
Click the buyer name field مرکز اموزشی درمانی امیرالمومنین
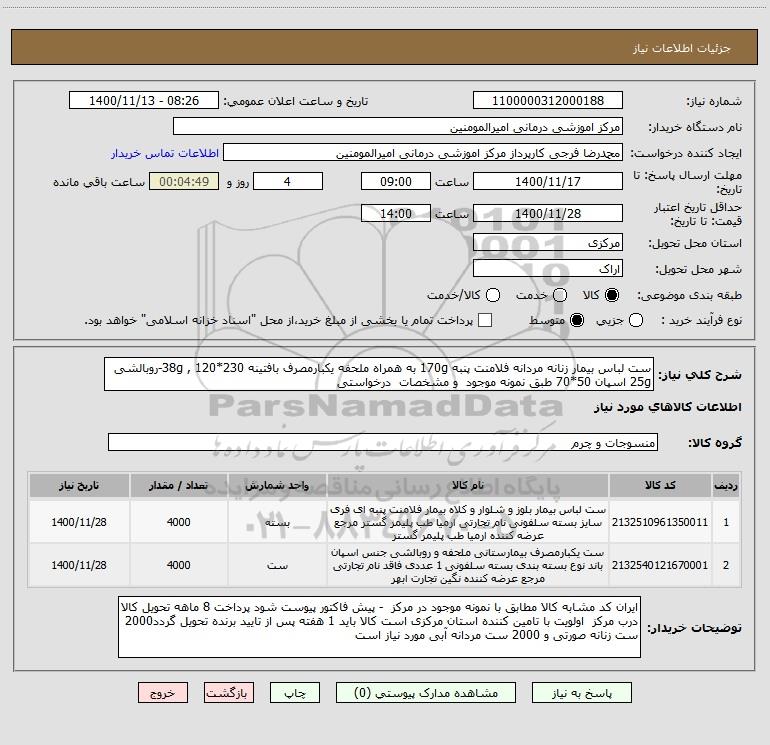398,127
